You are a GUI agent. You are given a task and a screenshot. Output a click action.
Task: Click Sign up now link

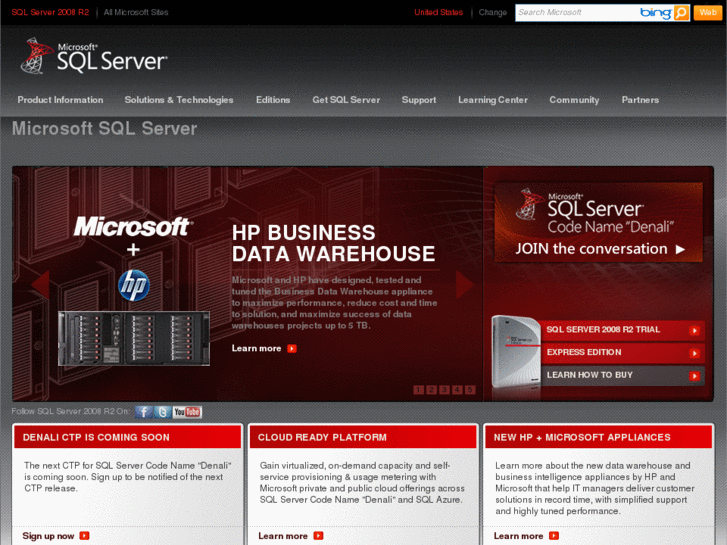(48, 536)
